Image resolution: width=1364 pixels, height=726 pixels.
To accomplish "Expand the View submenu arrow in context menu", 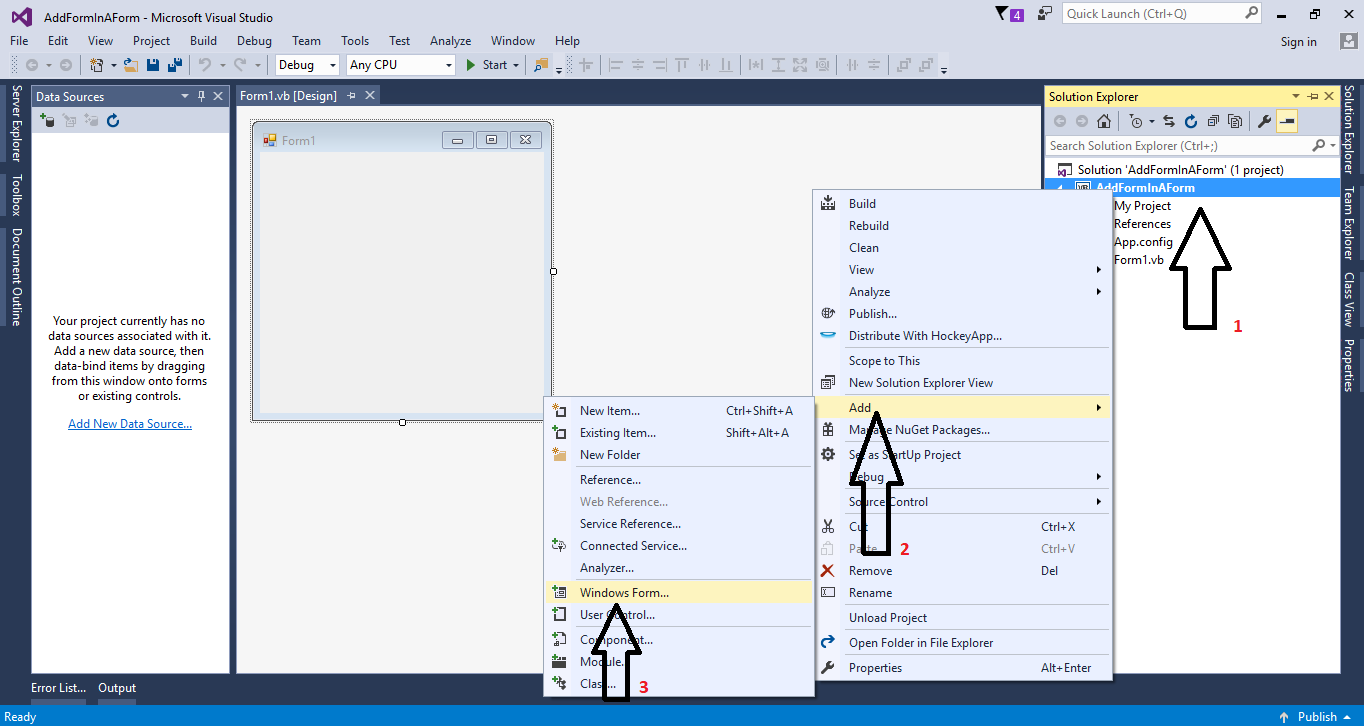I will click(1099, 270).
